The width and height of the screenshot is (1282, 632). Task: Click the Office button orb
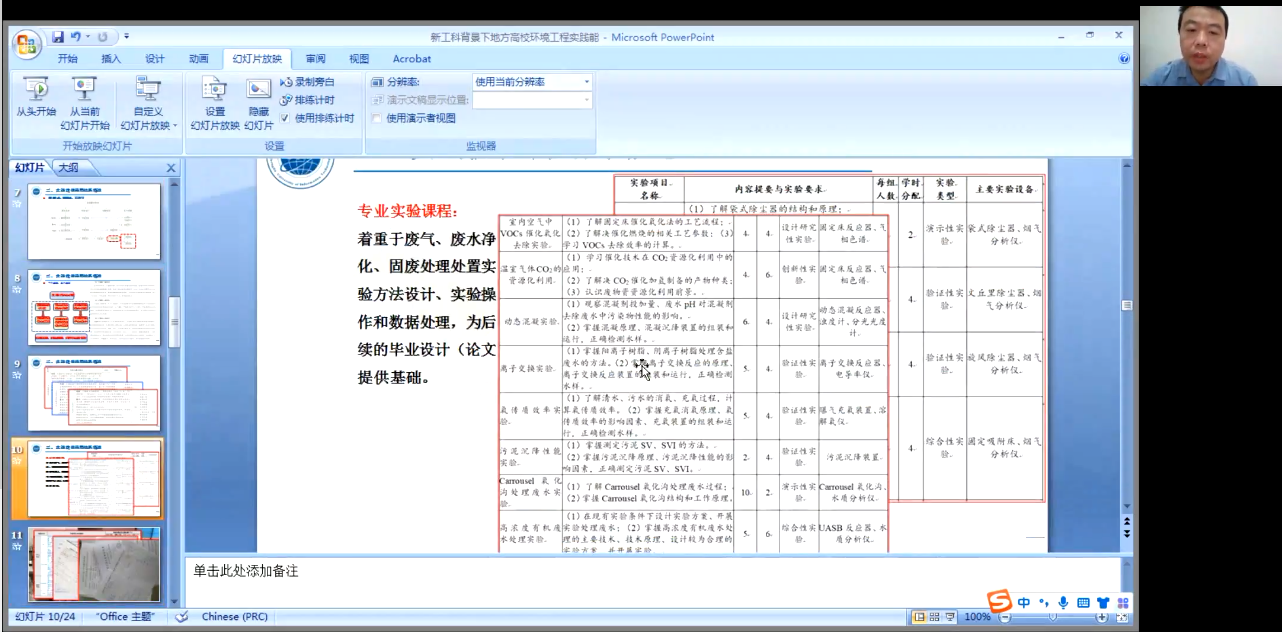pyautogui.click(x=25, y=44)
